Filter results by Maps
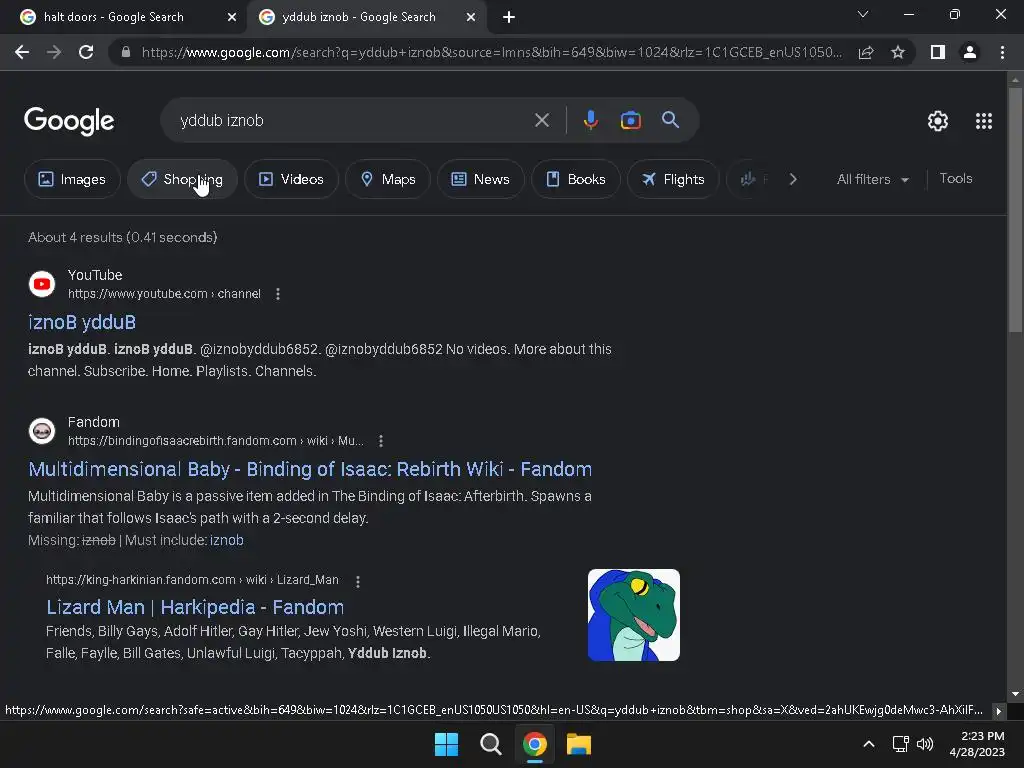1024x768 pixels. pyautogui.click(x=388, y=179)
